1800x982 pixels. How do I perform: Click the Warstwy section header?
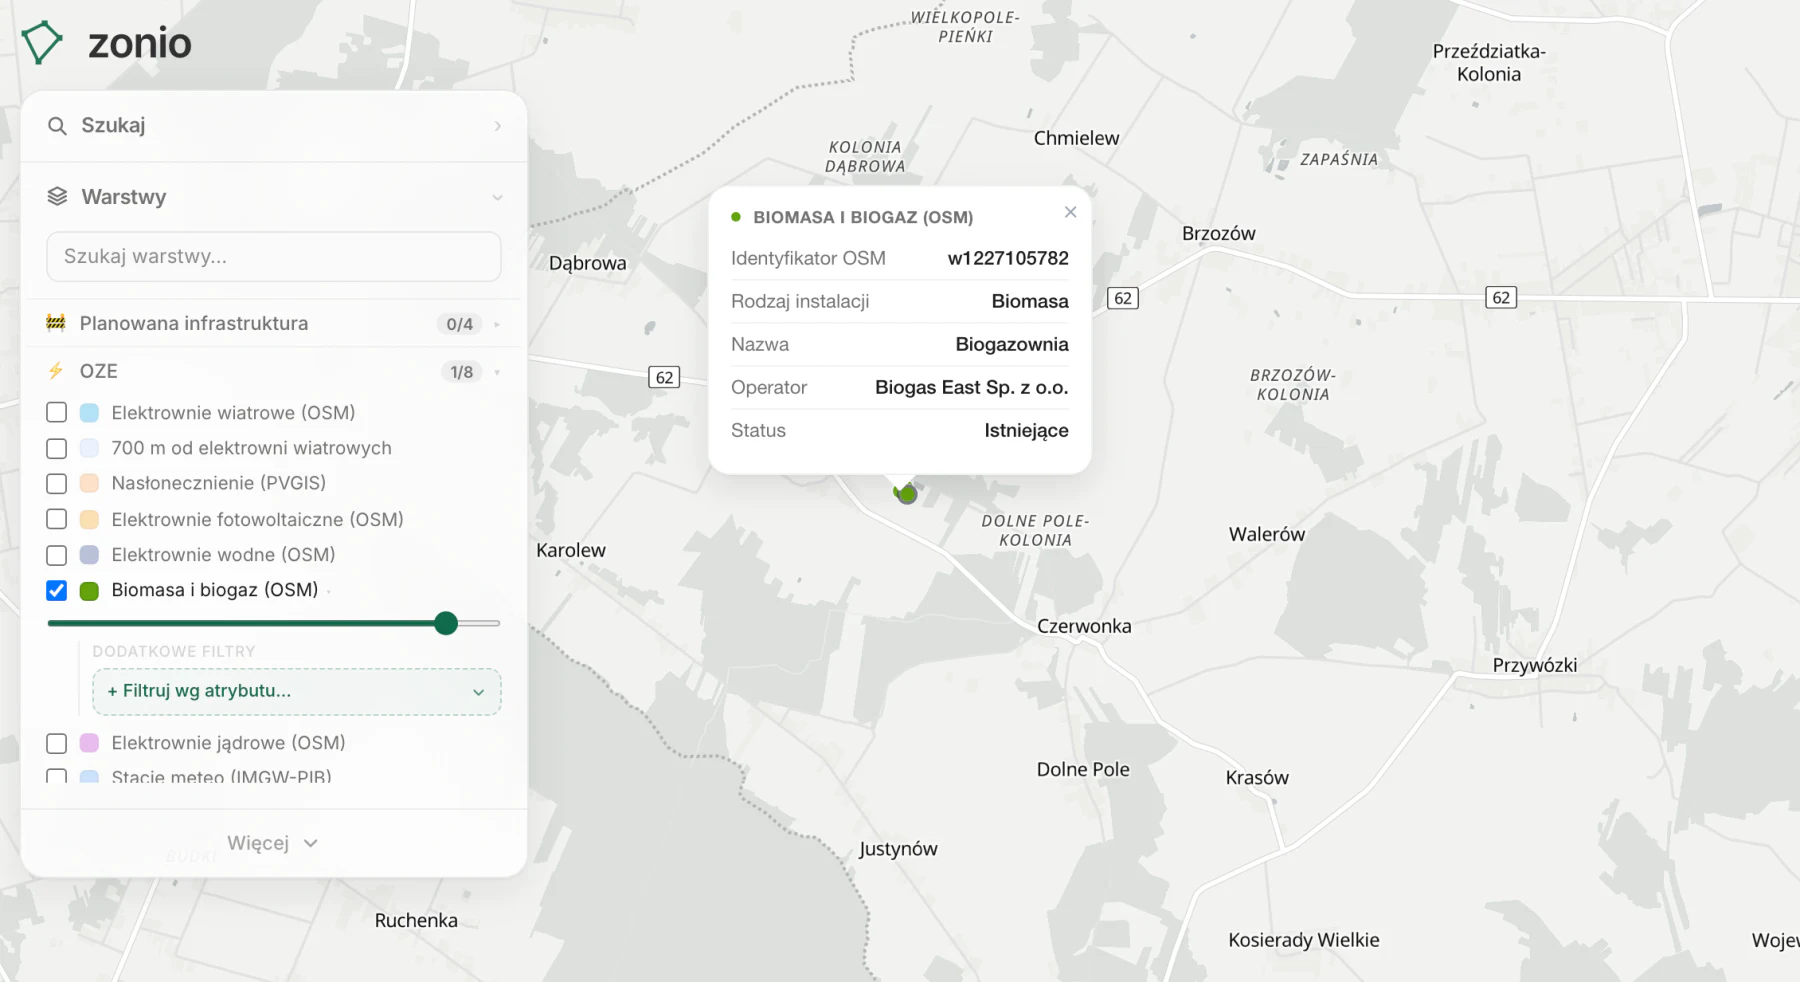pyautogui.click(x=274, y=197)
